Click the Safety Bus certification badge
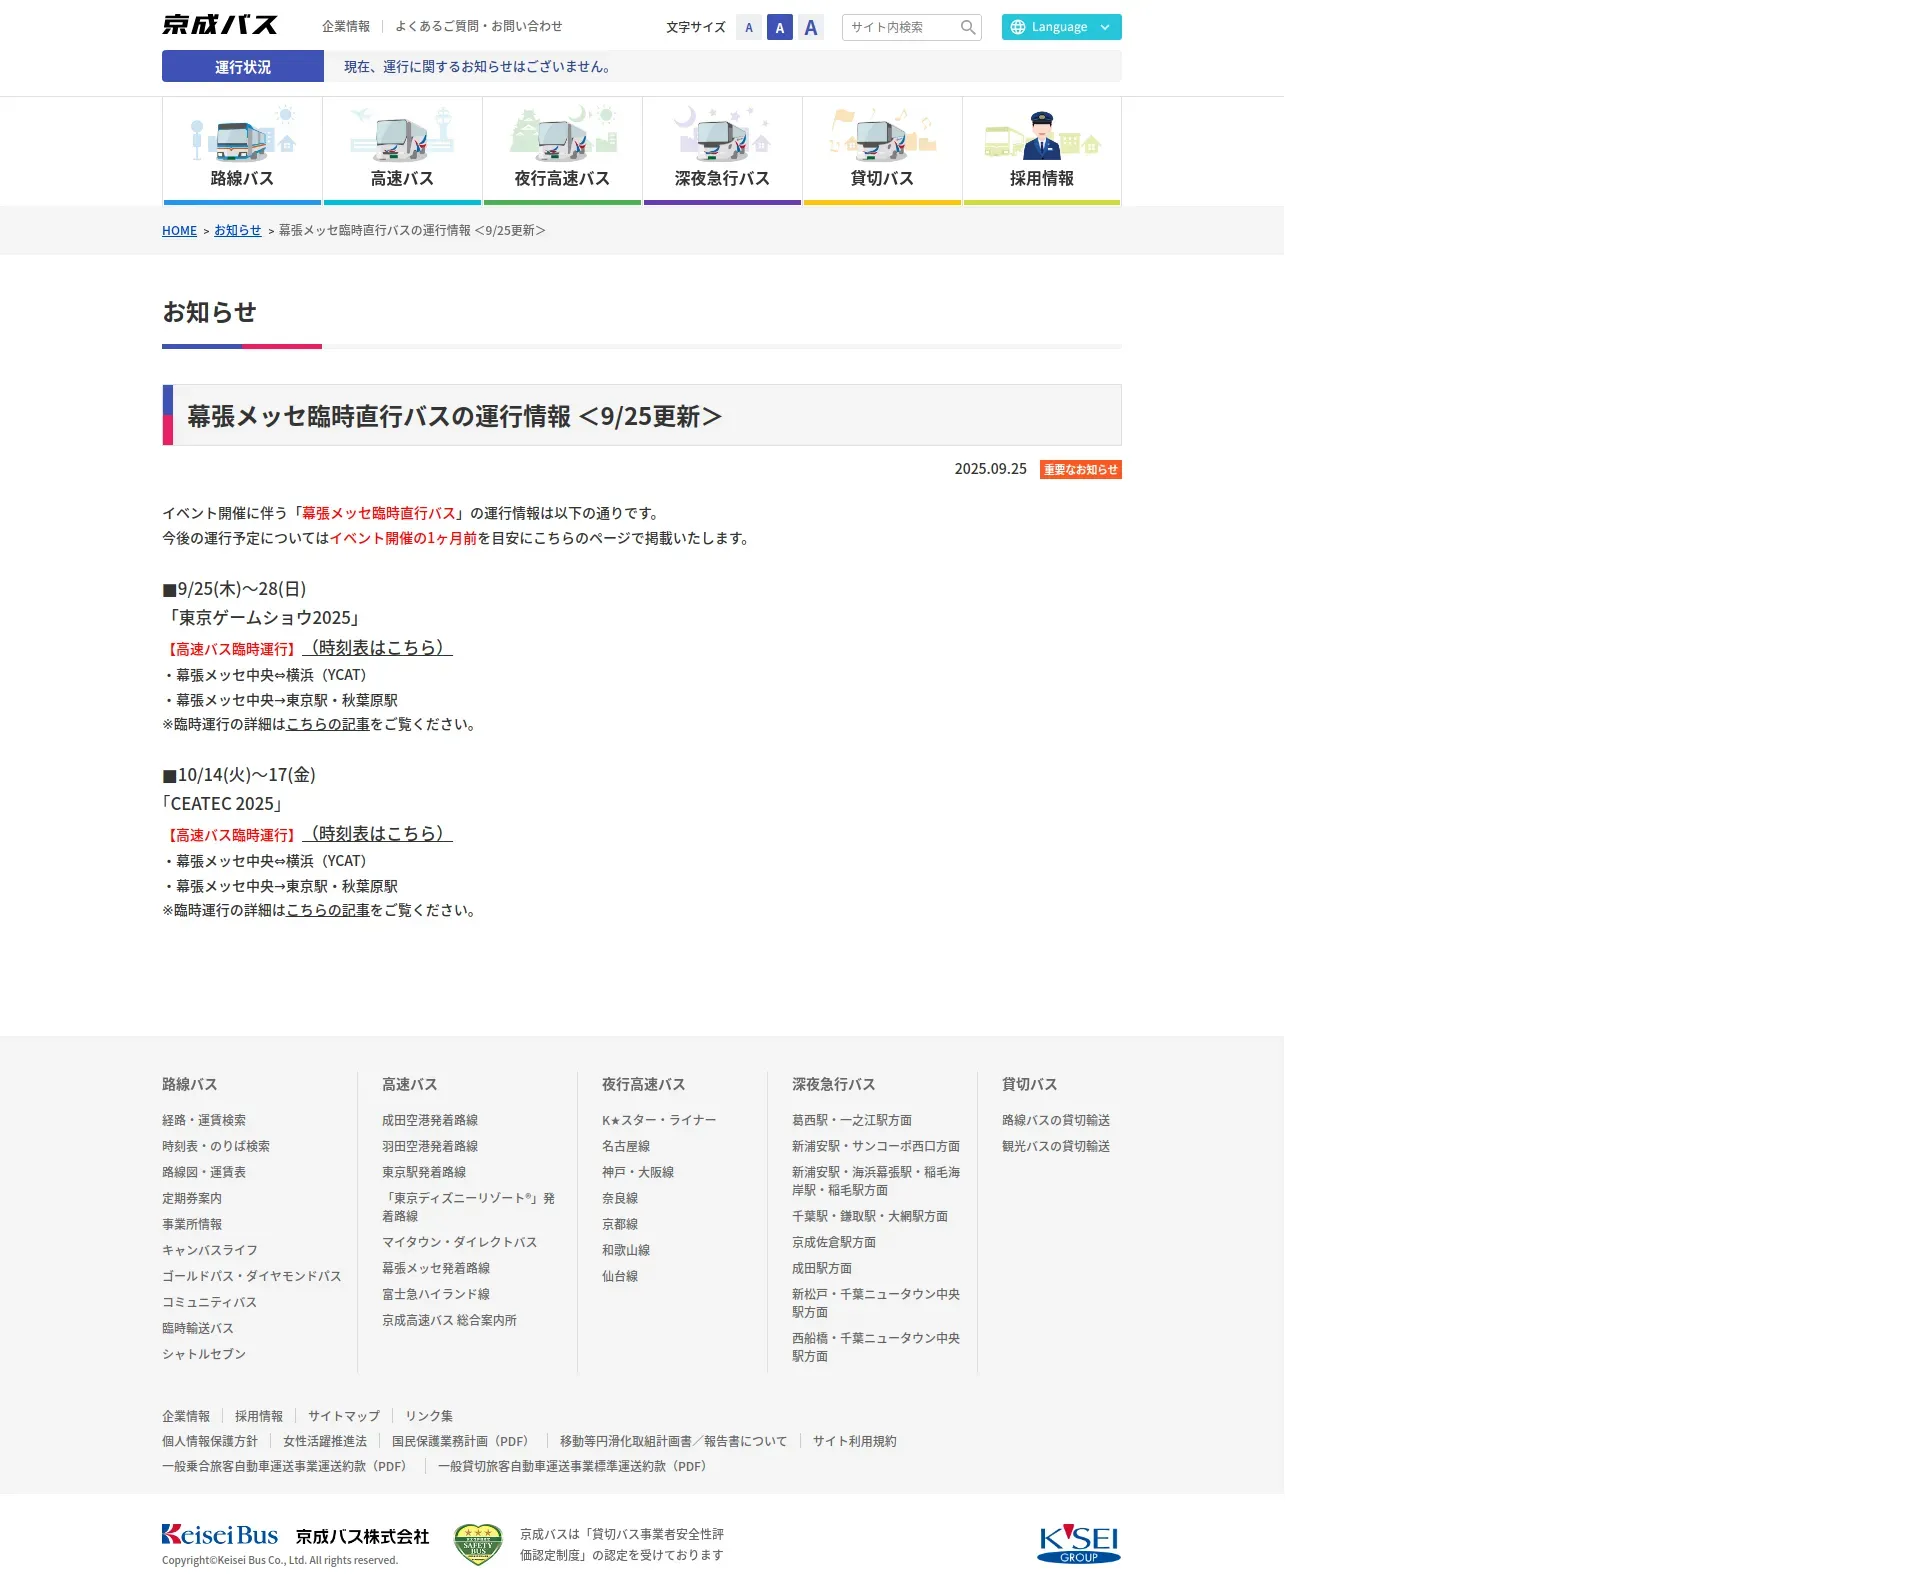This screenshot has height=1595, width=1920. click(477, 1544)
